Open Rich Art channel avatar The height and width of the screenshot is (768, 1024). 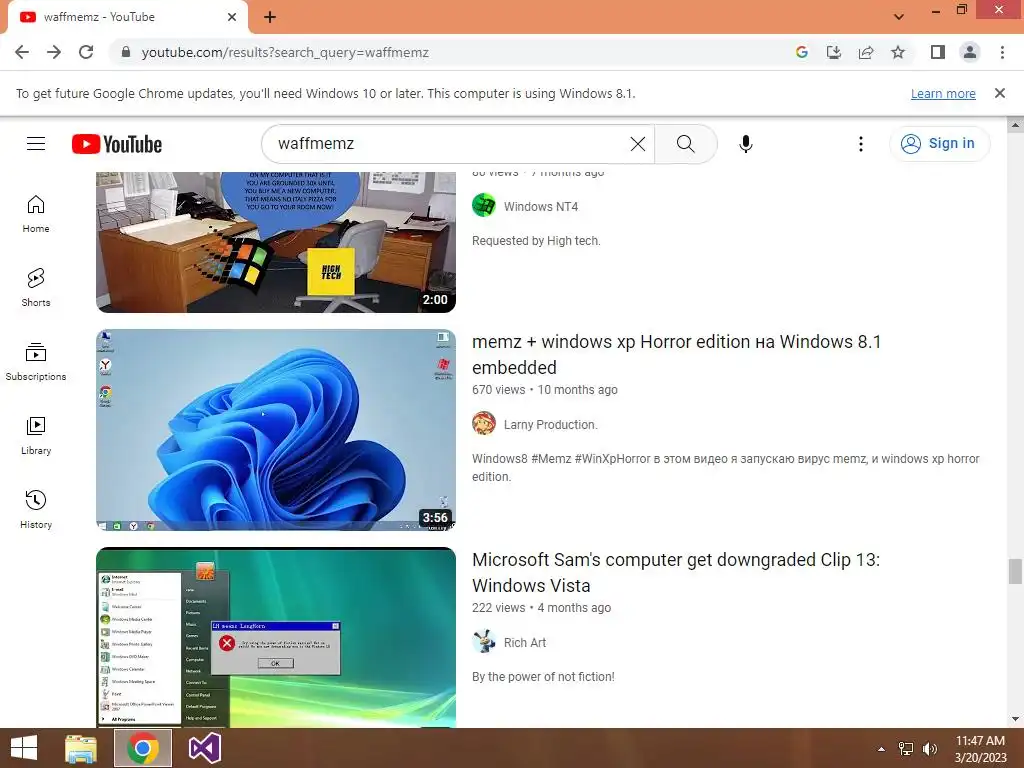click(x=484, y=642)
